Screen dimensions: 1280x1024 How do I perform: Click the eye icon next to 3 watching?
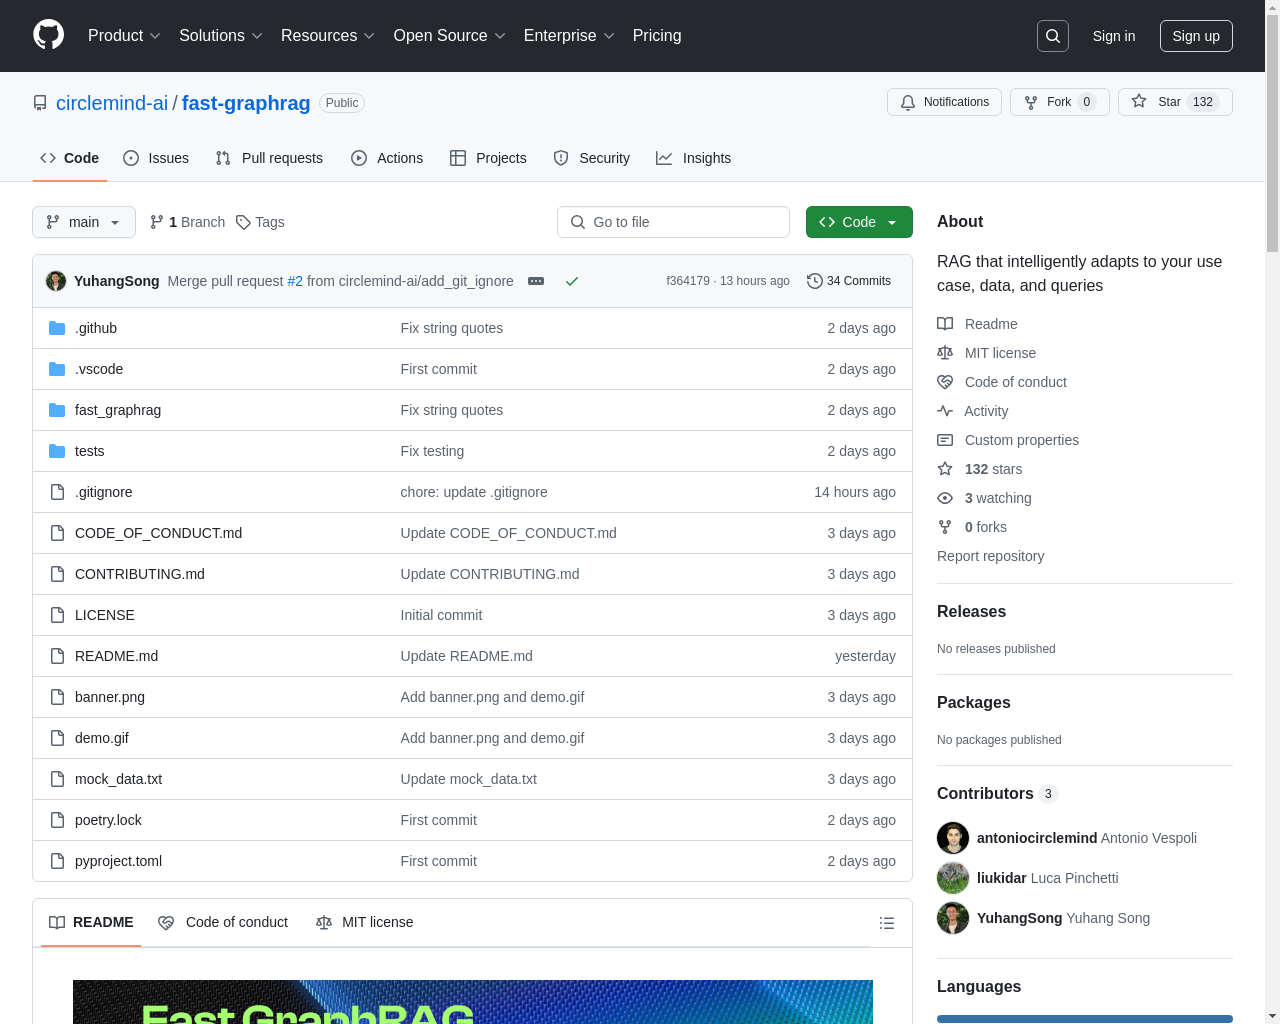pos(945,498)
